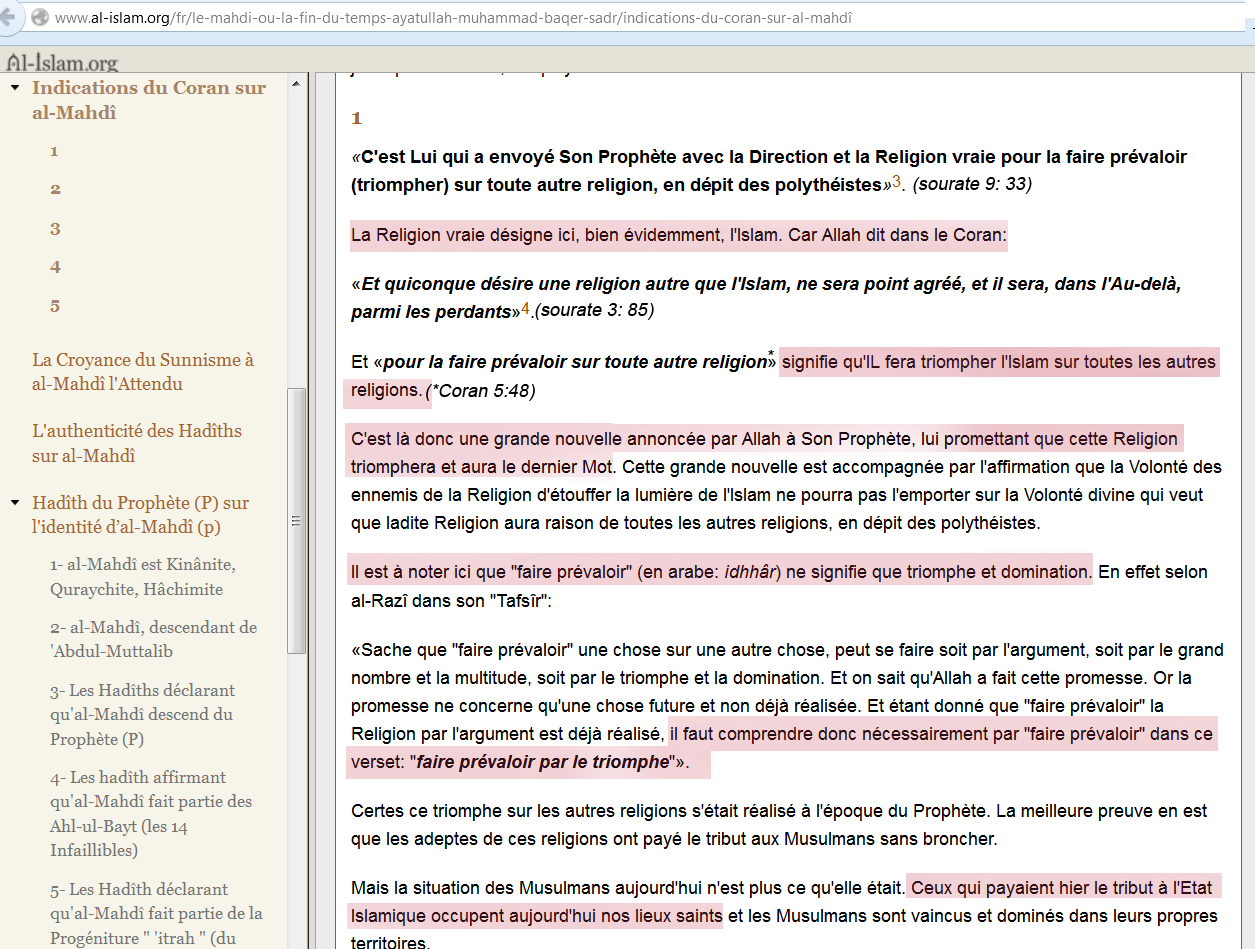
Task: Click footnote reference 3 after polythéistes
Action: pos(897,181)
